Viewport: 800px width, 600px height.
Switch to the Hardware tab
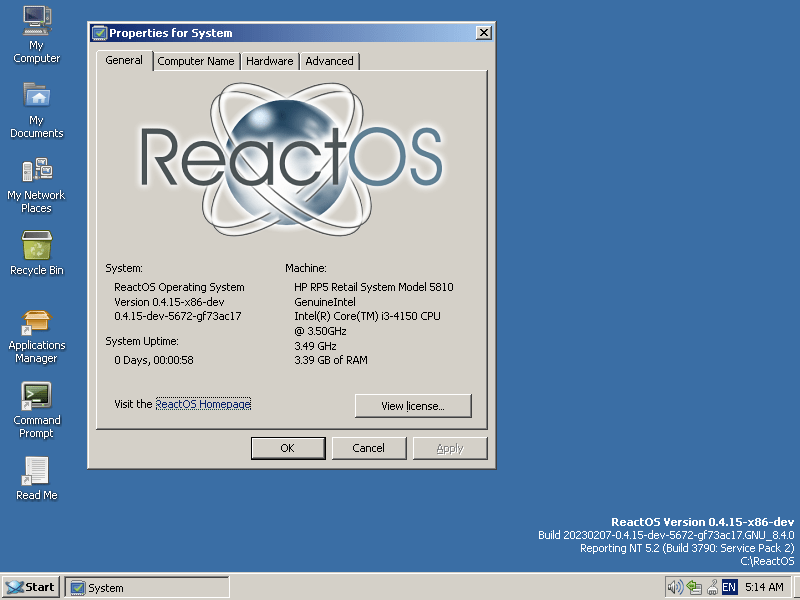point(269,61)
